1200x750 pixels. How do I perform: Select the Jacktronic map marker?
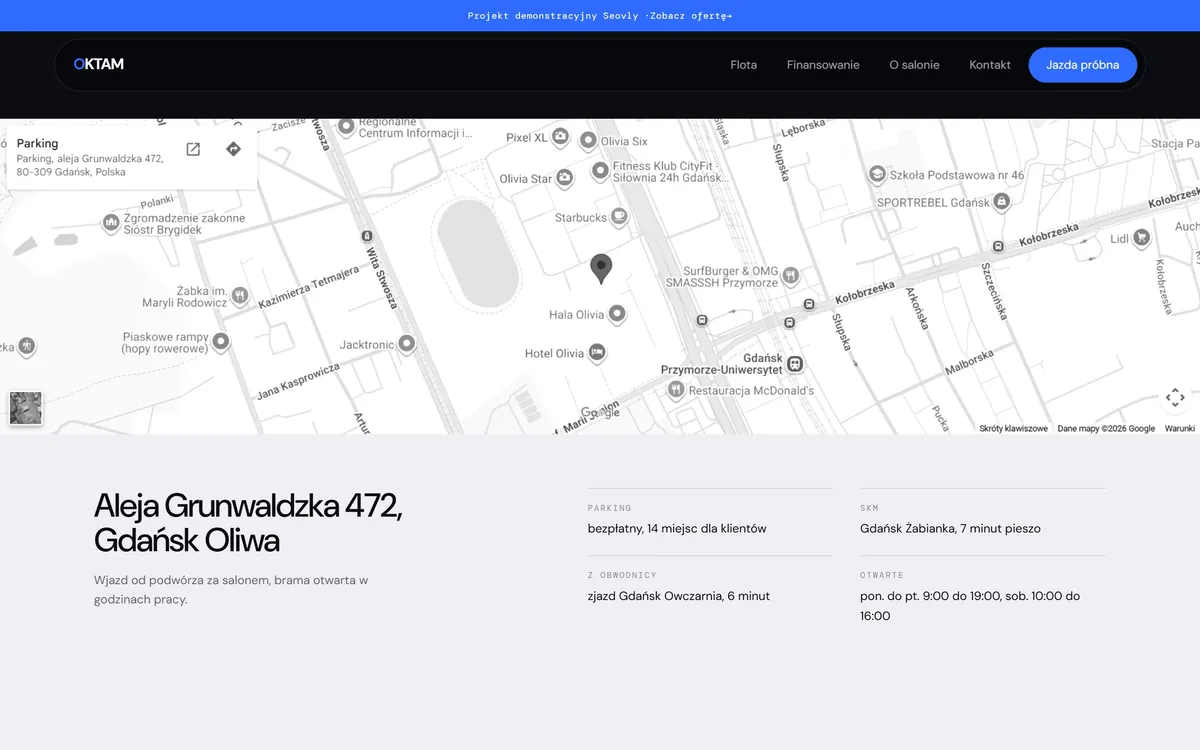coord(407,344)
